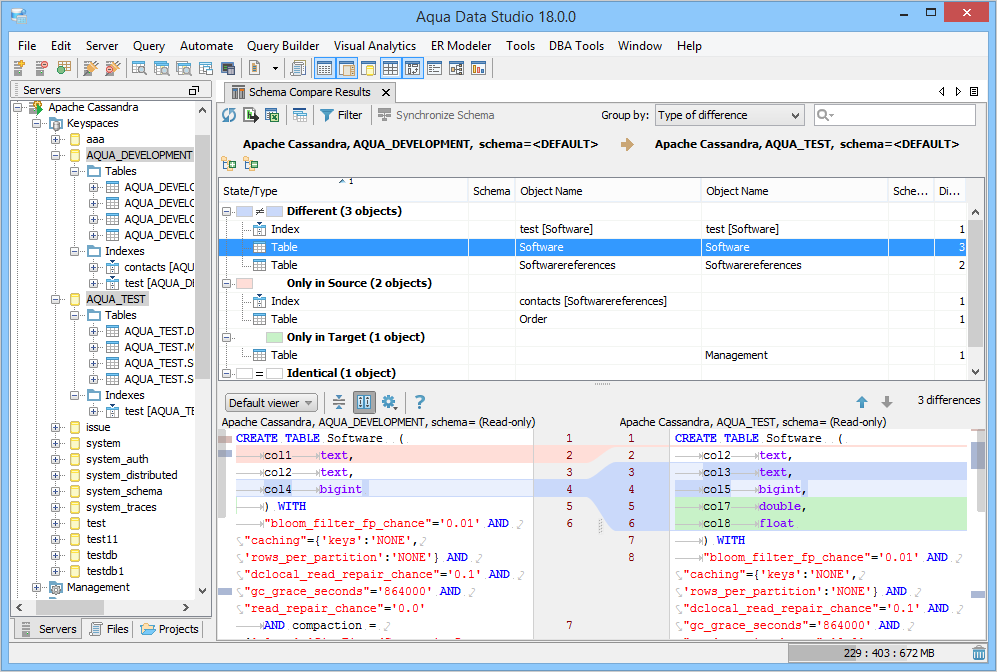Collapse the Only in Source group
This screenshot has width=997, height=672.
point(226,283)
